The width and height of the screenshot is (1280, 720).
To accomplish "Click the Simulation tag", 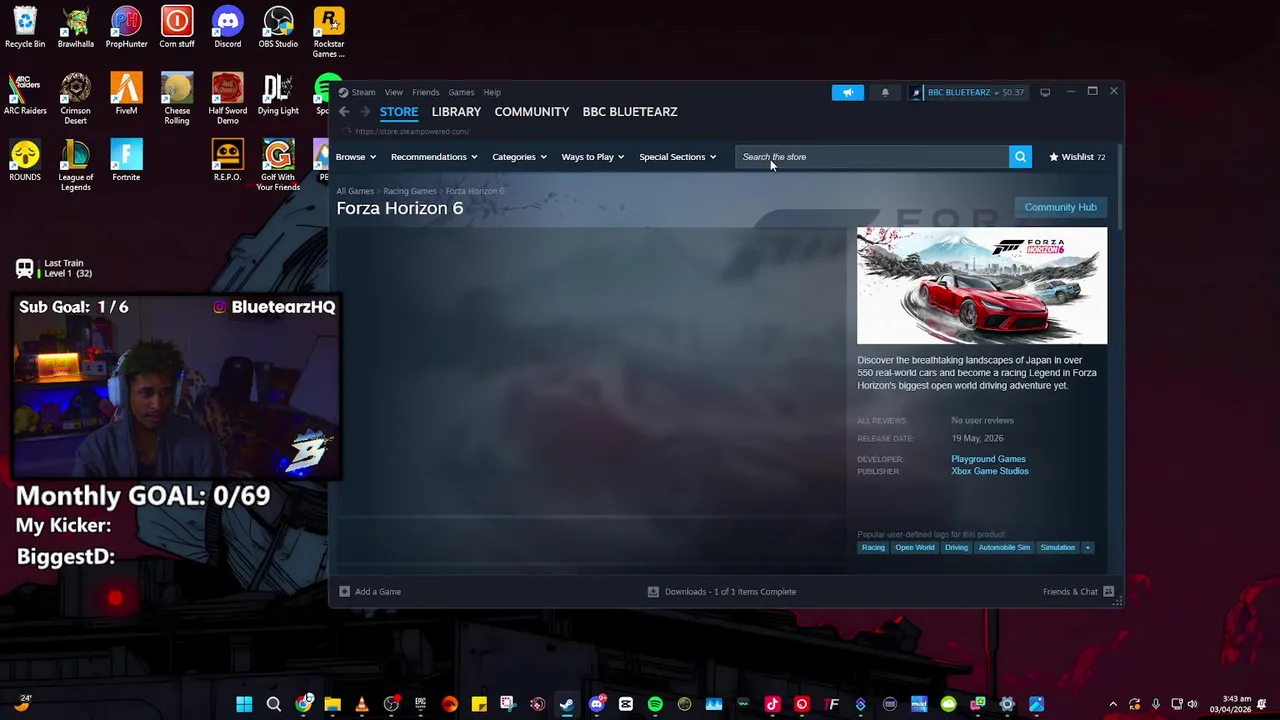I will coord(1057,548).
